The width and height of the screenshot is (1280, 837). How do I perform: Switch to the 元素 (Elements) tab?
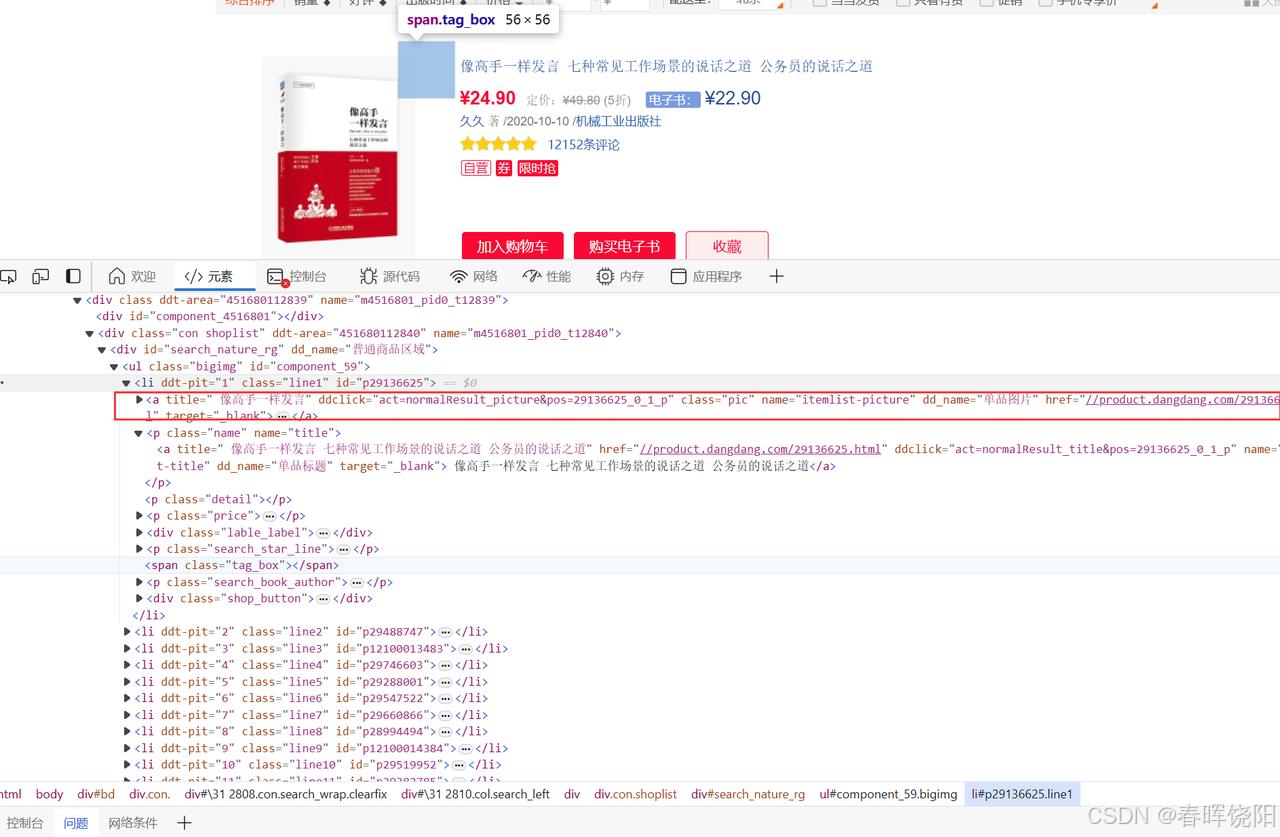[208, 276]
